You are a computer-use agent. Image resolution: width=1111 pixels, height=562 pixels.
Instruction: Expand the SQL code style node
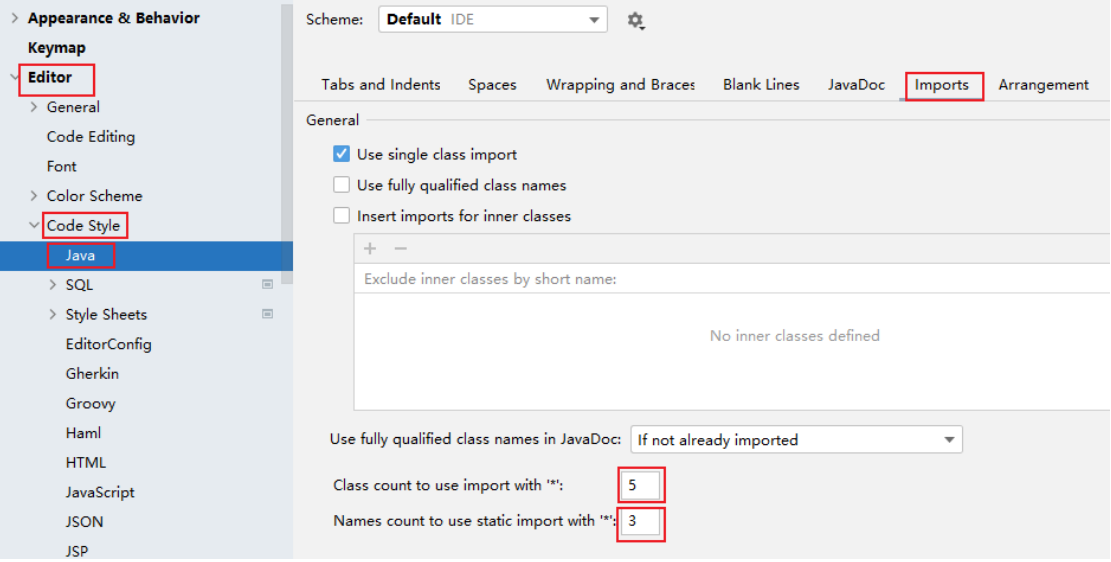pos(52,285)
